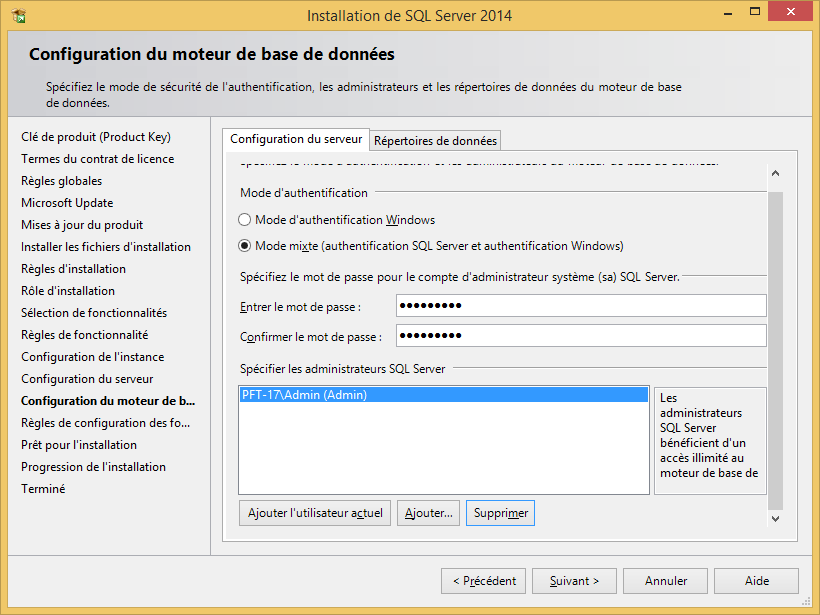Click Prêt pour l'installation step
820x615 pixels.
[78, 445]
